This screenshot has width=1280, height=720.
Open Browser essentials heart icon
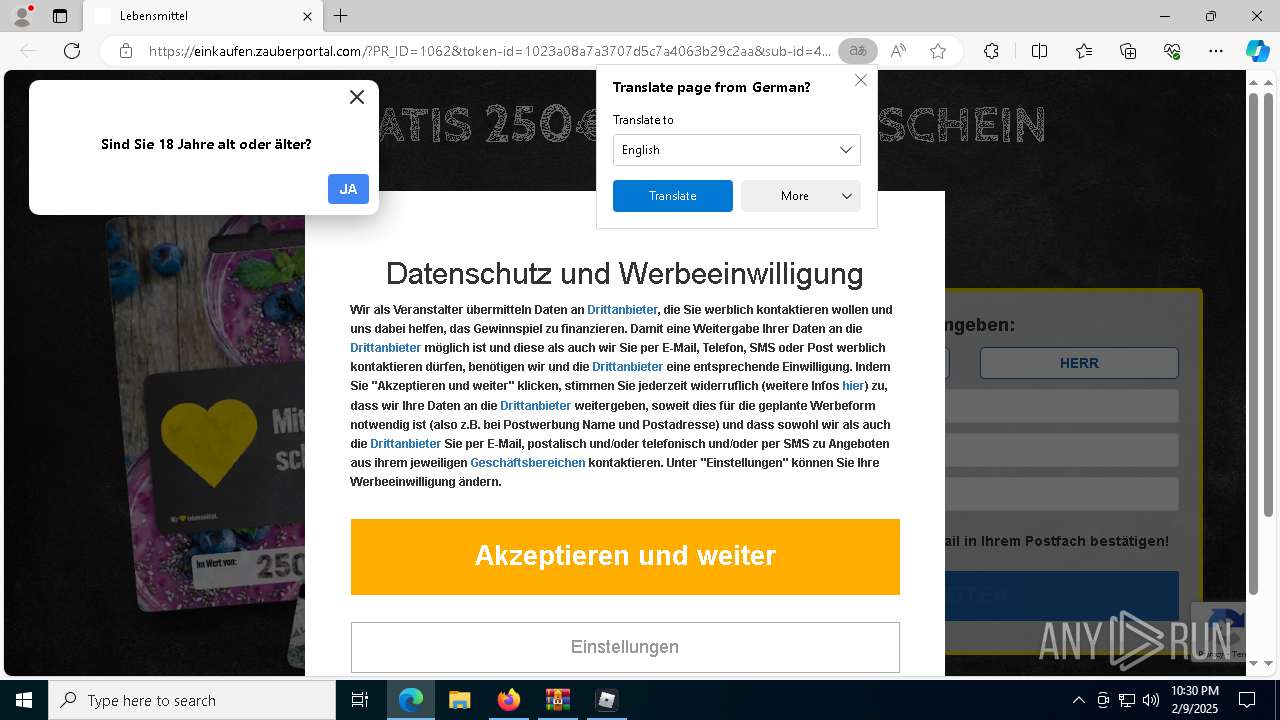(x=1172, y=51)
